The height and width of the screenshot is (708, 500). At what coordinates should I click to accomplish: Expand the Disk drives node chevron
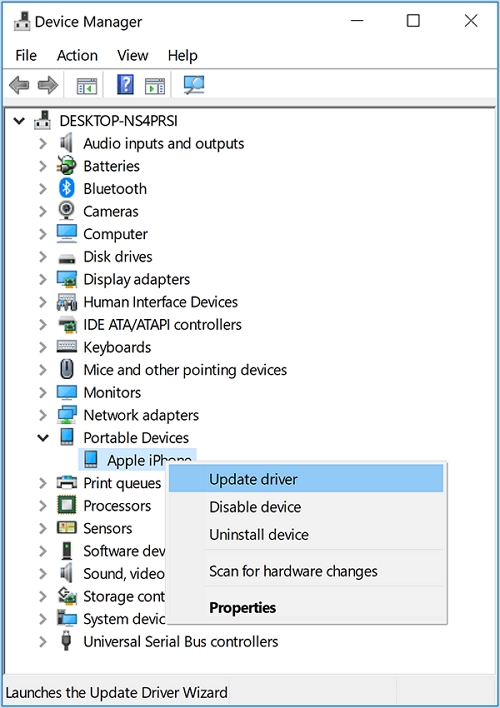tap(43, 256)
